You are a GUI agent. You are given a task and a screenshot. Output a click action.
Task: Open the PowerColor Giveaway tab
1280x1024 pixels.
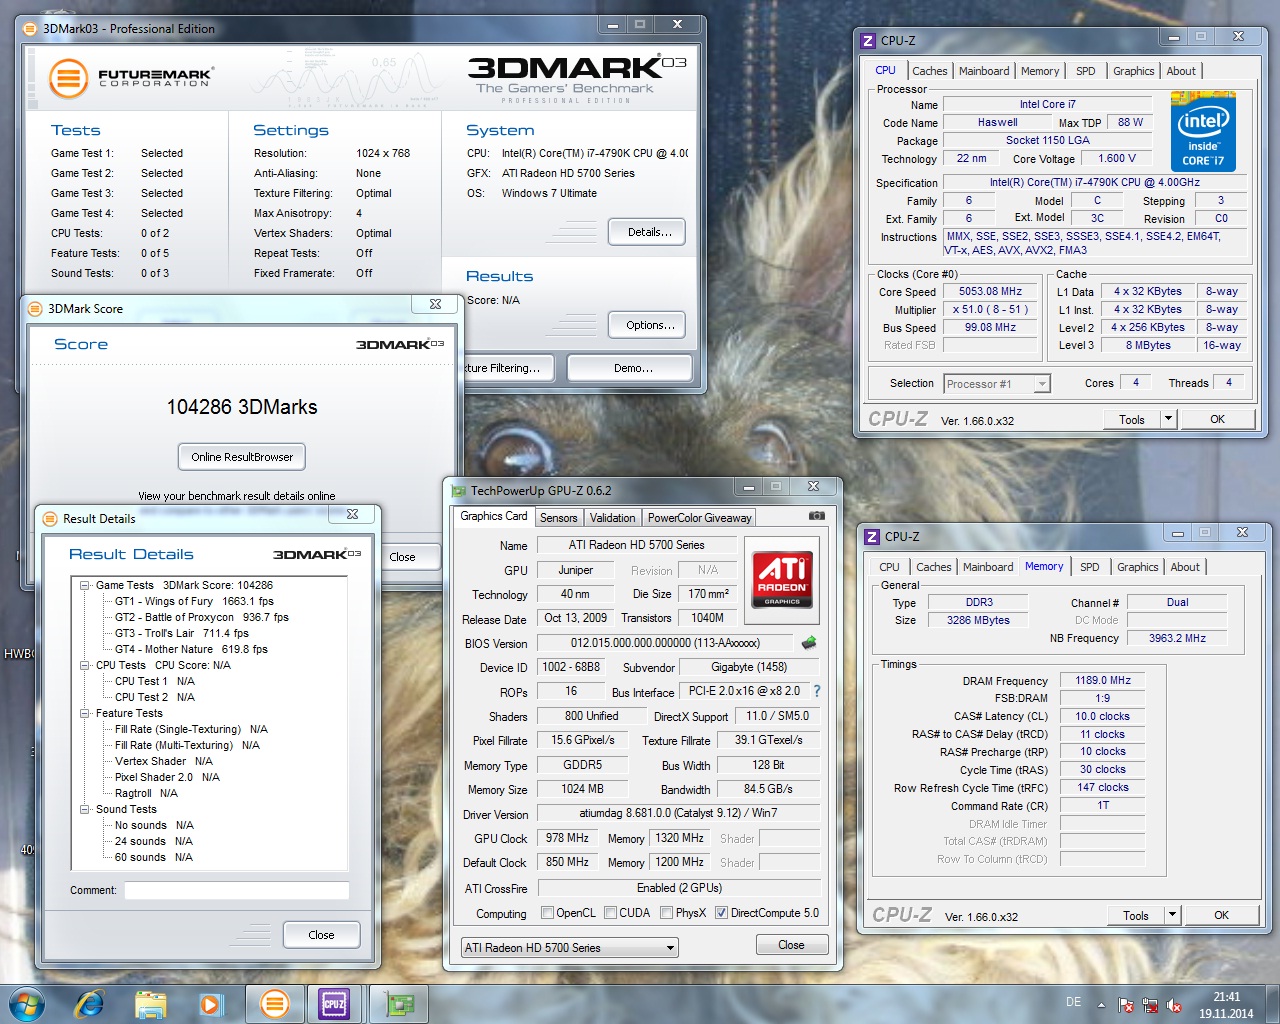[x=699, y=518]
